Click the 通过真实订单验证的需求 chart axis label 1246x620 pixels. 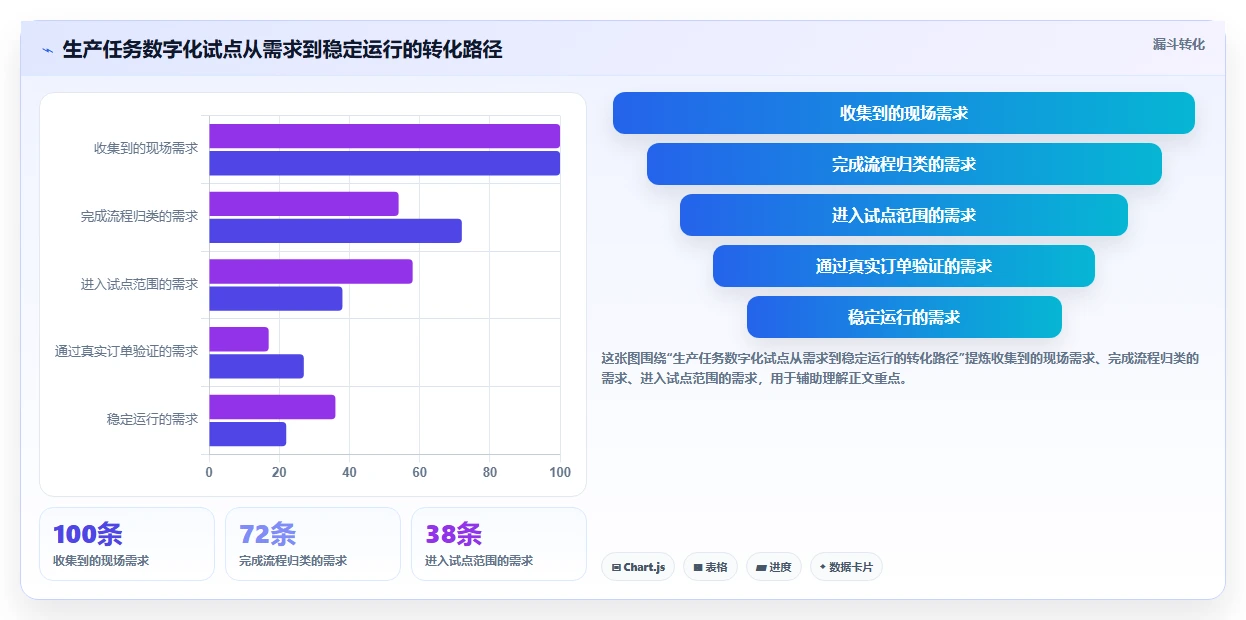(127, 351)
